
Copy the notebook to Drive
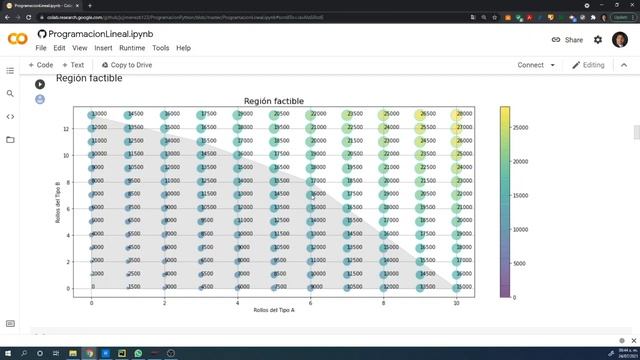coord(127,65)
